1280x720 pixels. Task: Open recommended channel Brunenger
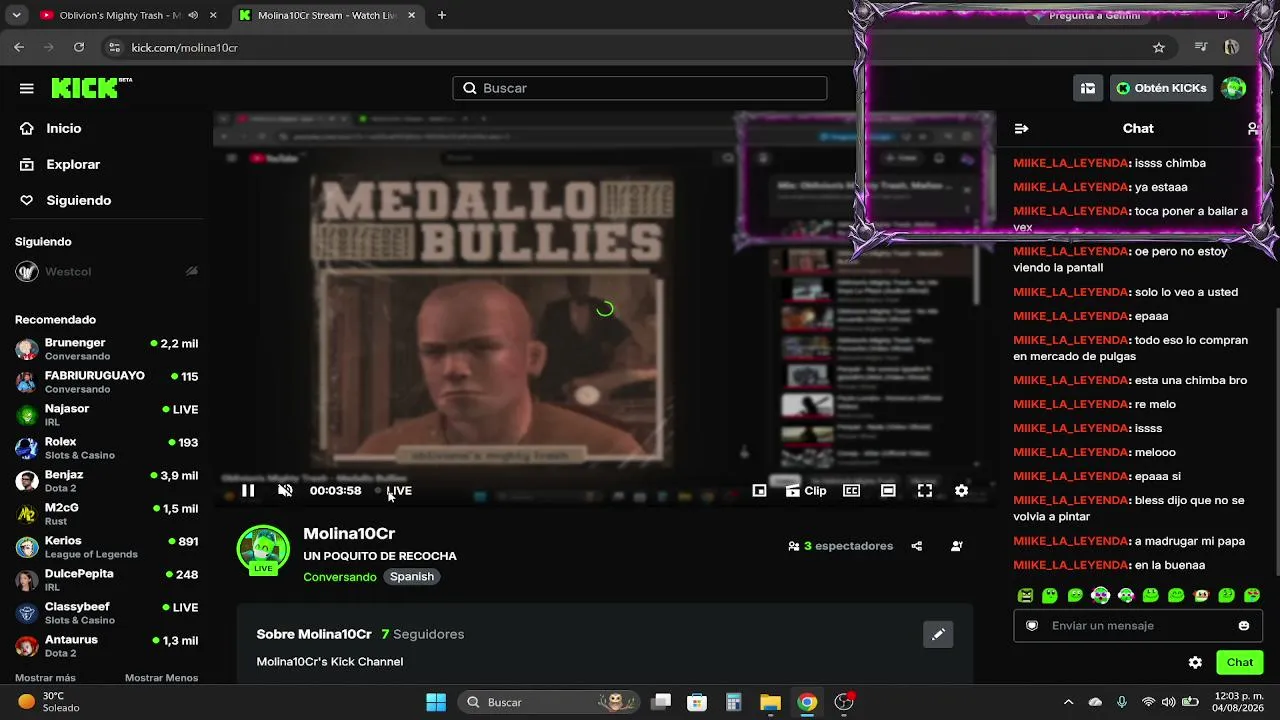point(106,349)
